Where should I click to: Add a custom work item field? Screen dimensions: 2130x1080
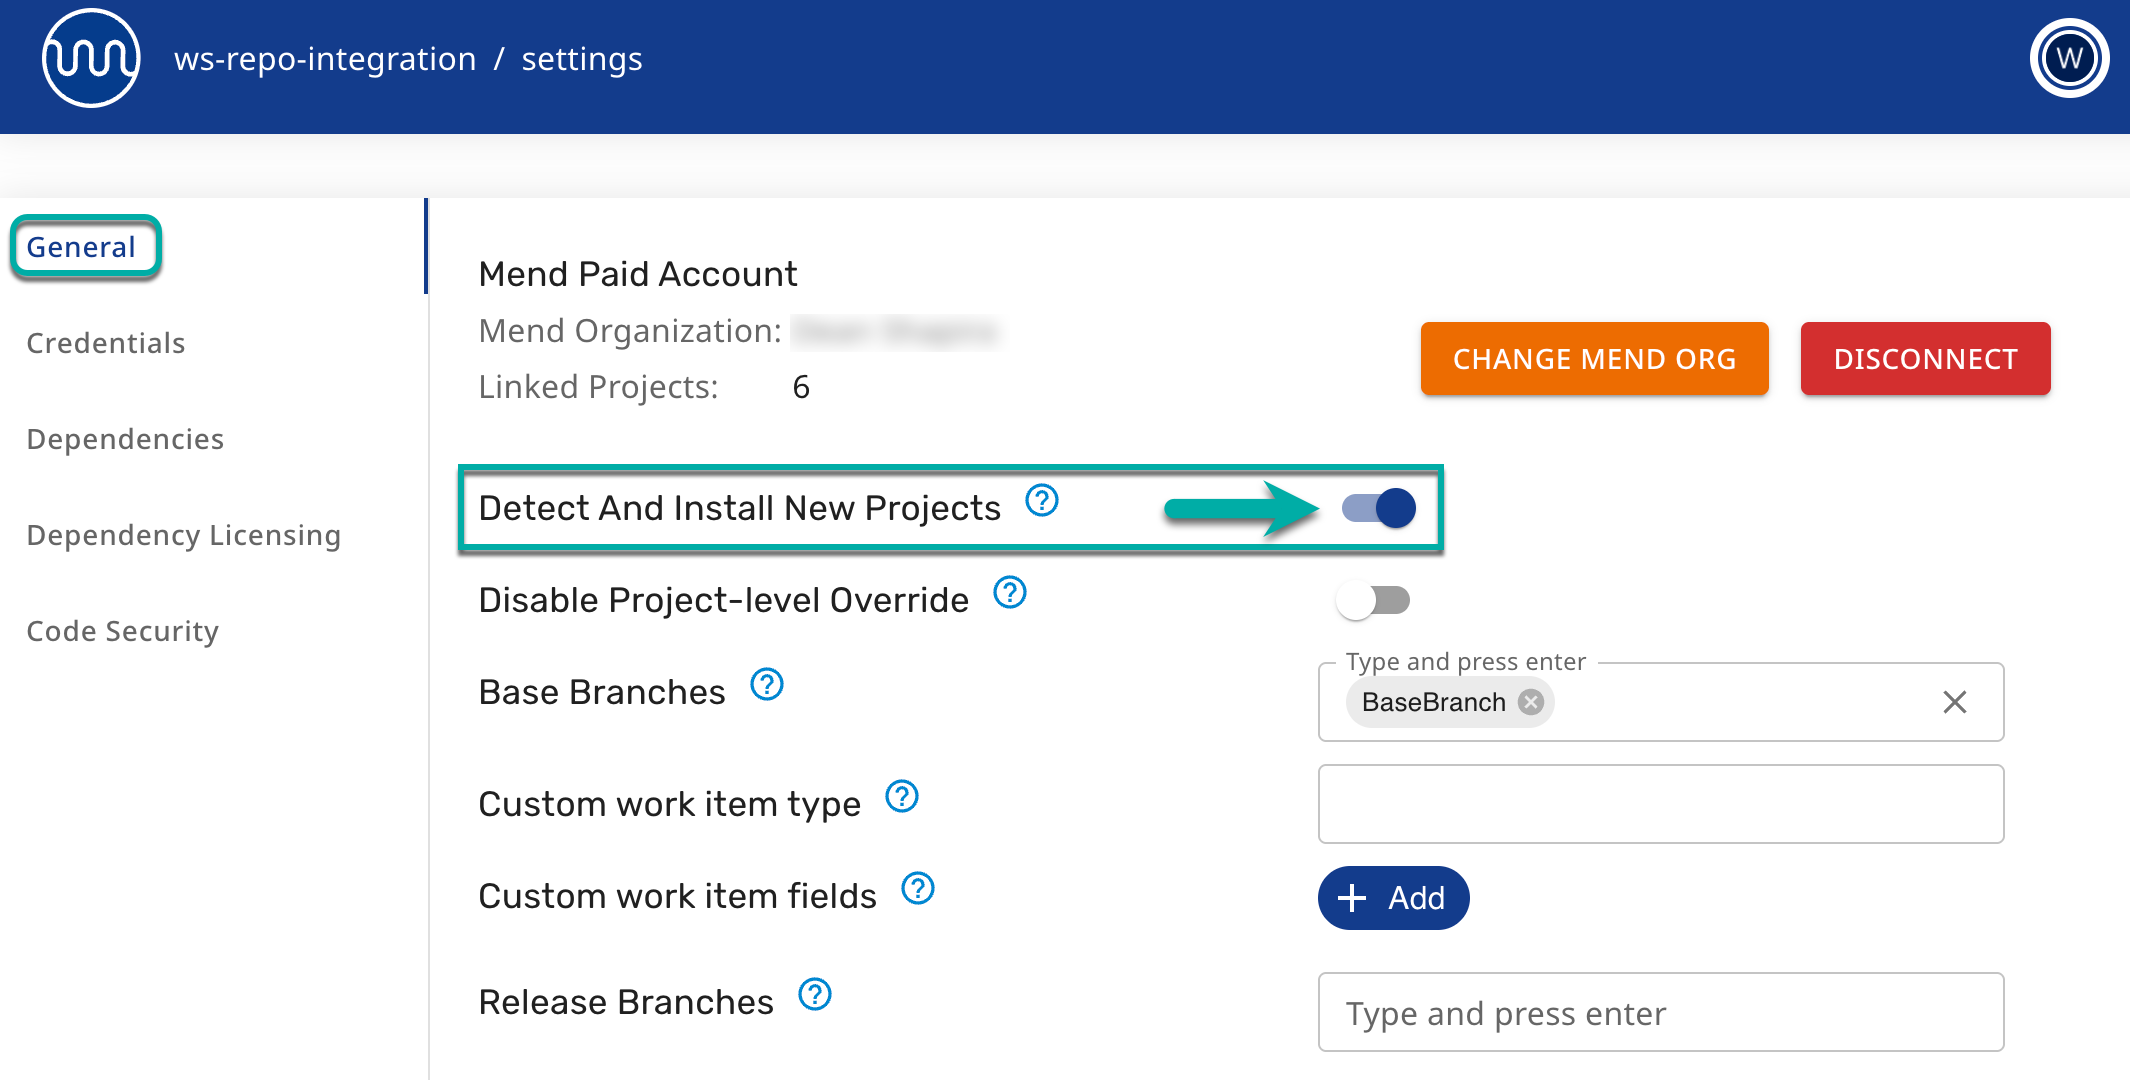(x=1393, y=898)
